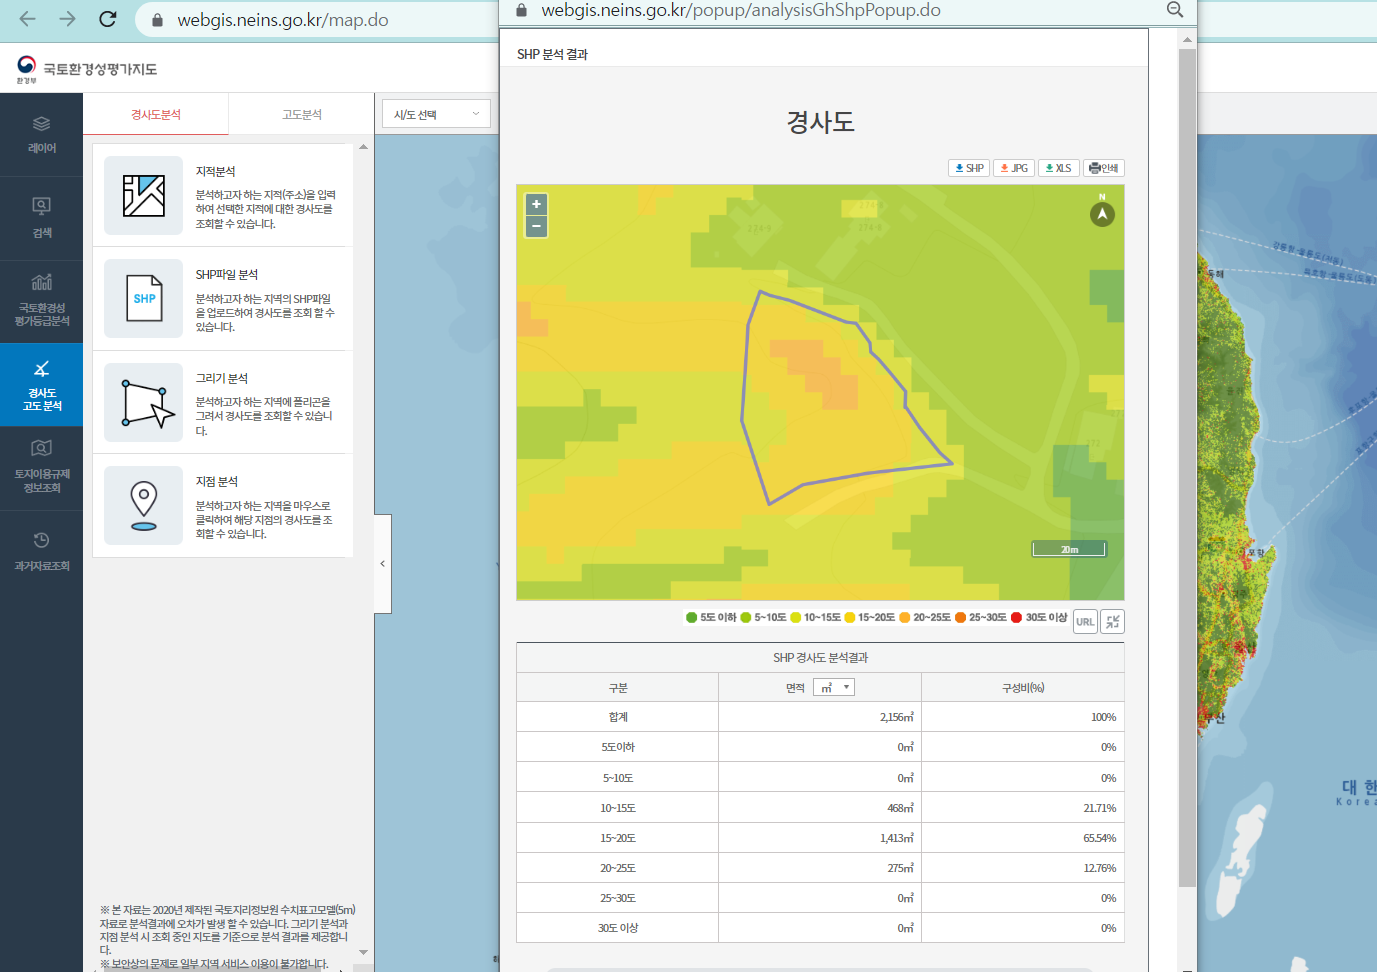Open the 시/도 선택 dropdown

click(436, 114)
